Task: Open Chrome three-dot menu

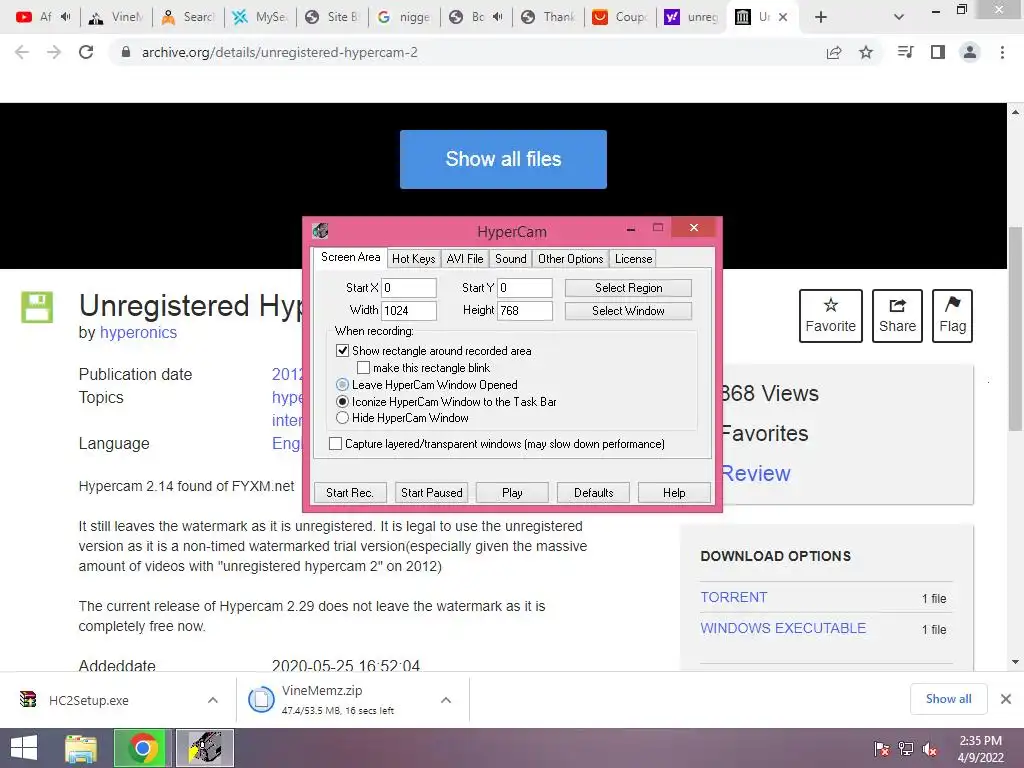Action: [1002, 52]
